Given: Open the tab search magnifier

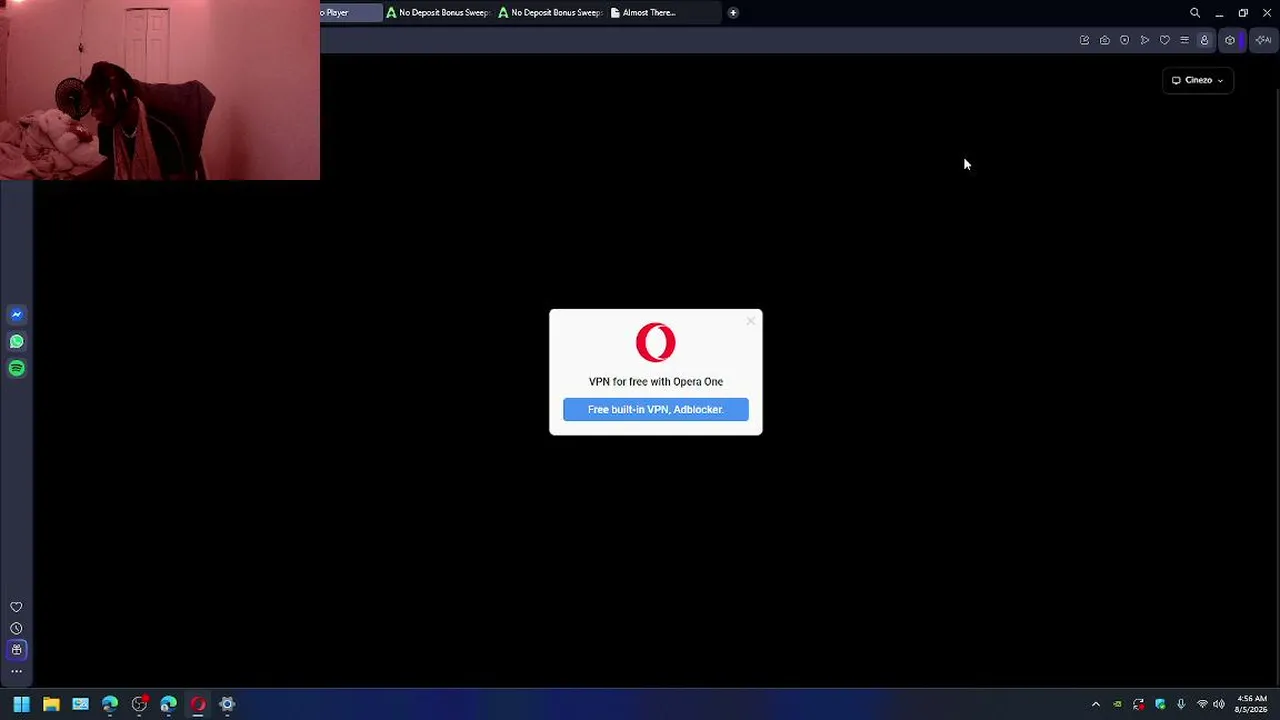Looking at the screenshot, I should click(1195, 13).
